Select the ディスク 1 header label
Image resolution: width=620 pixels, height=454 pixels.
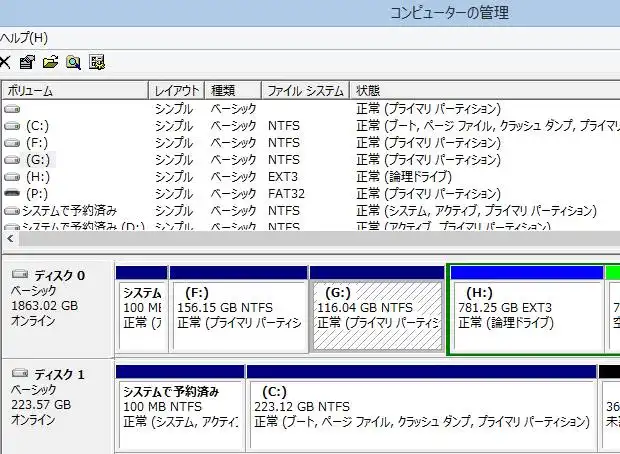pyautogui.click(x=59, y=374)
